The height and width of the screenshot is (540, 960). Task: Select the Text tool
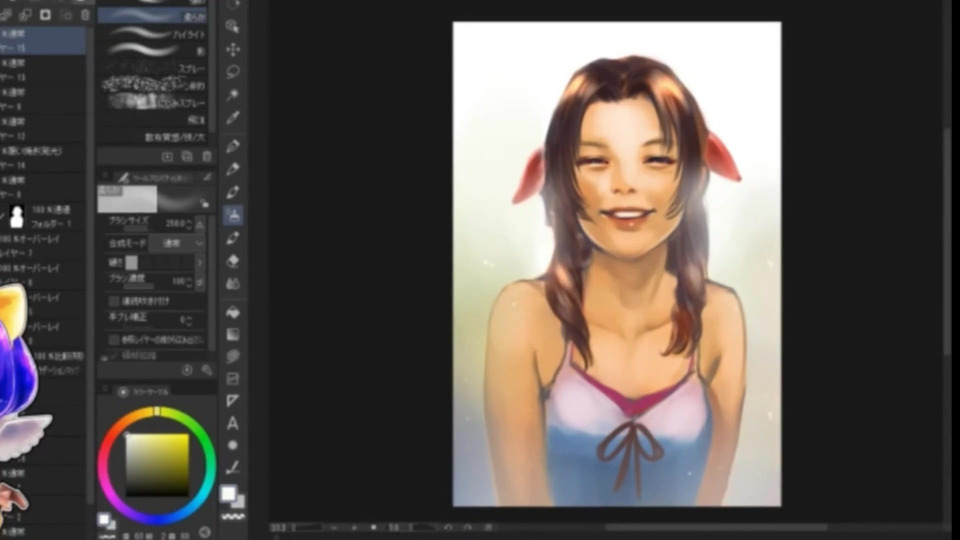[x=233, y=423]
